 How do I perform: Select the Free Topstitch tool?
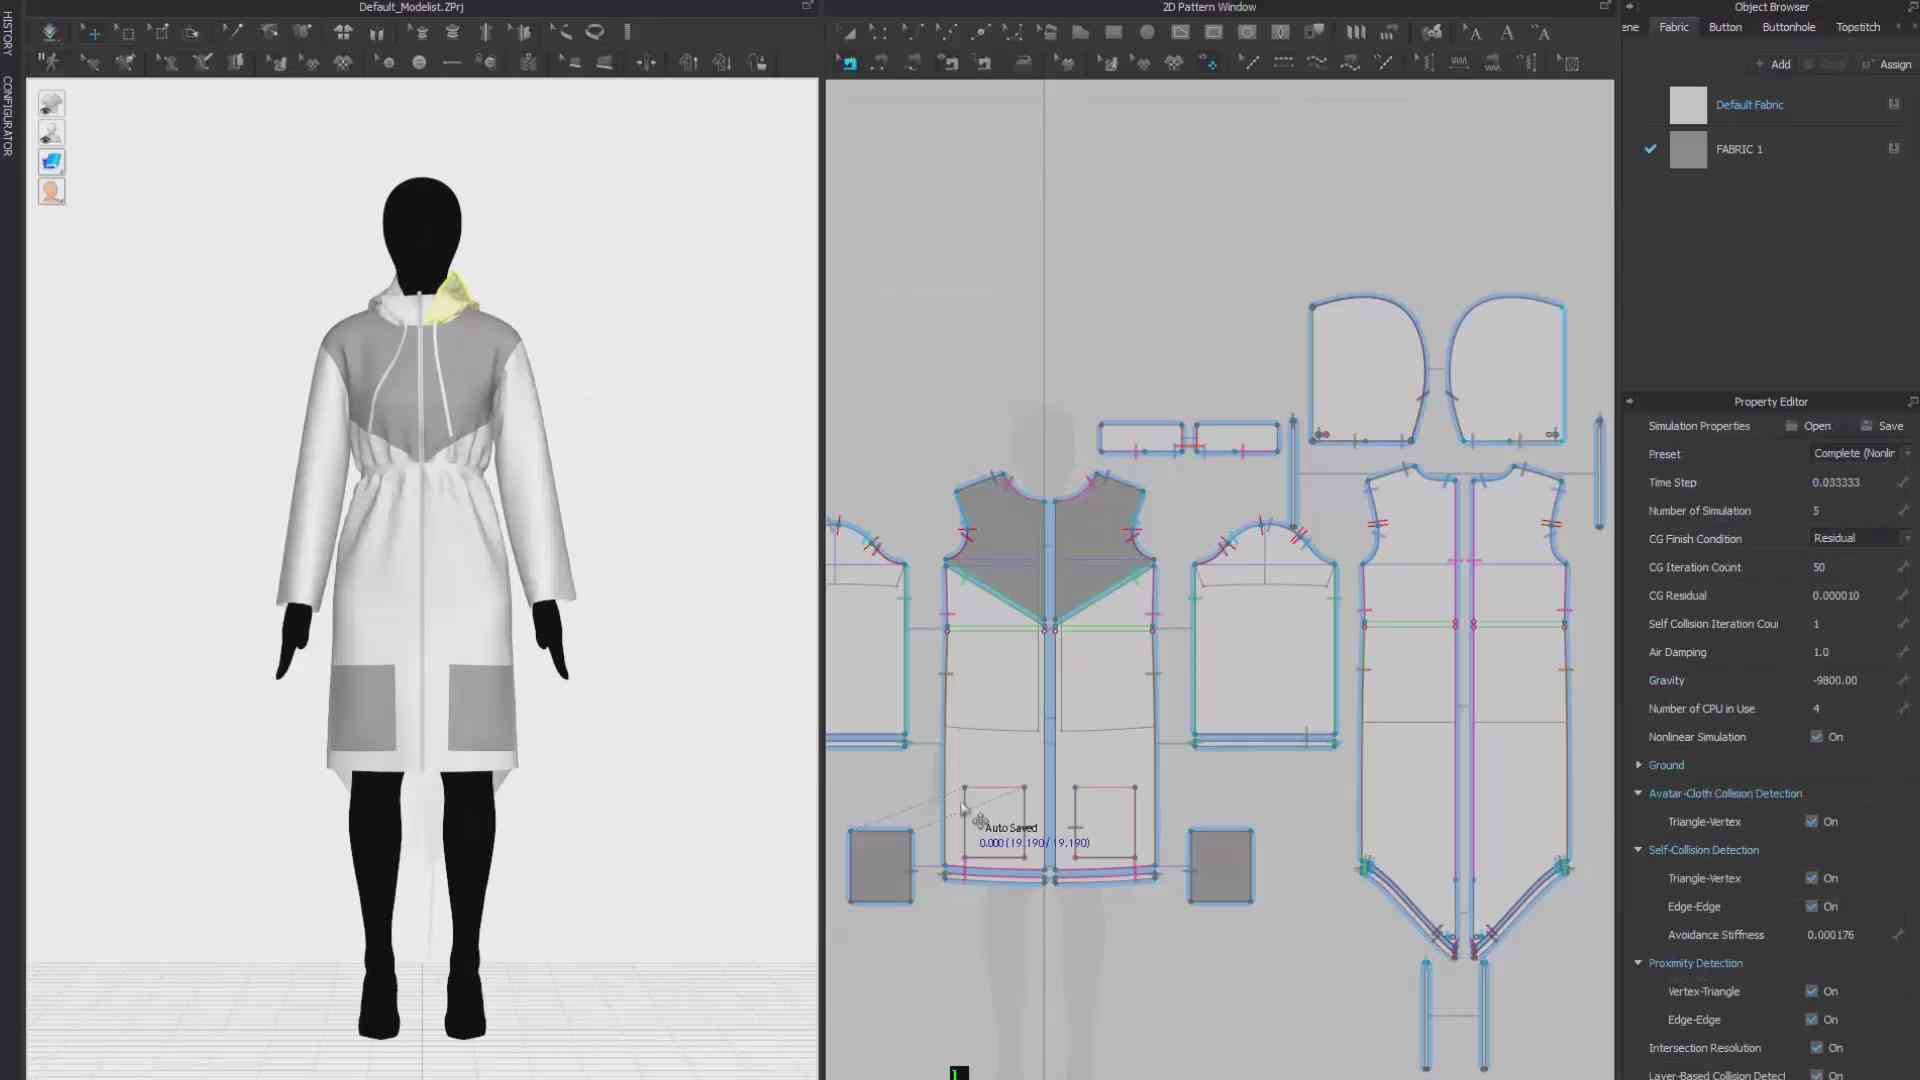[x=1316, y=63]
